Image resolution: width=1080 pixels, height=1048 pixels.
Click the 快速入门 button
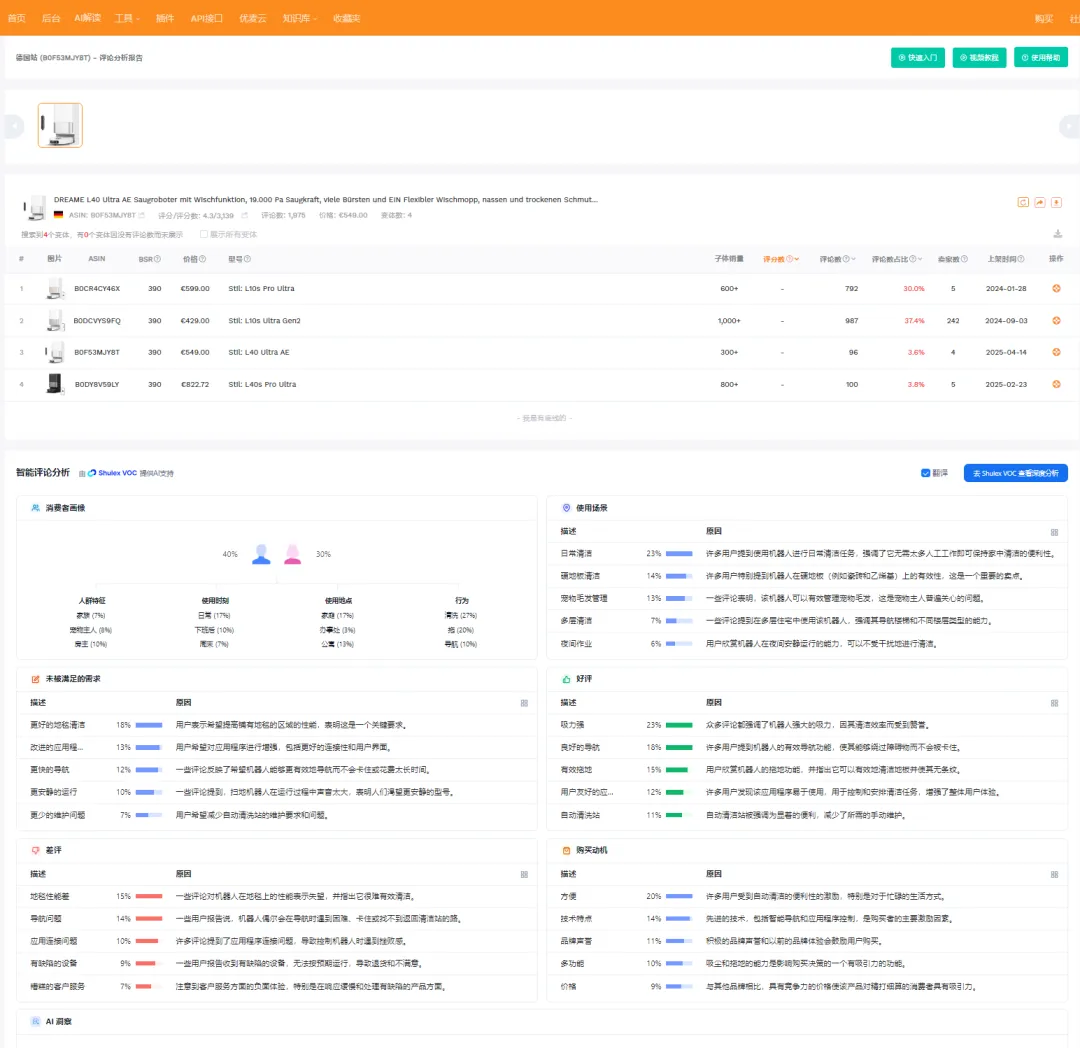[917, 58]
